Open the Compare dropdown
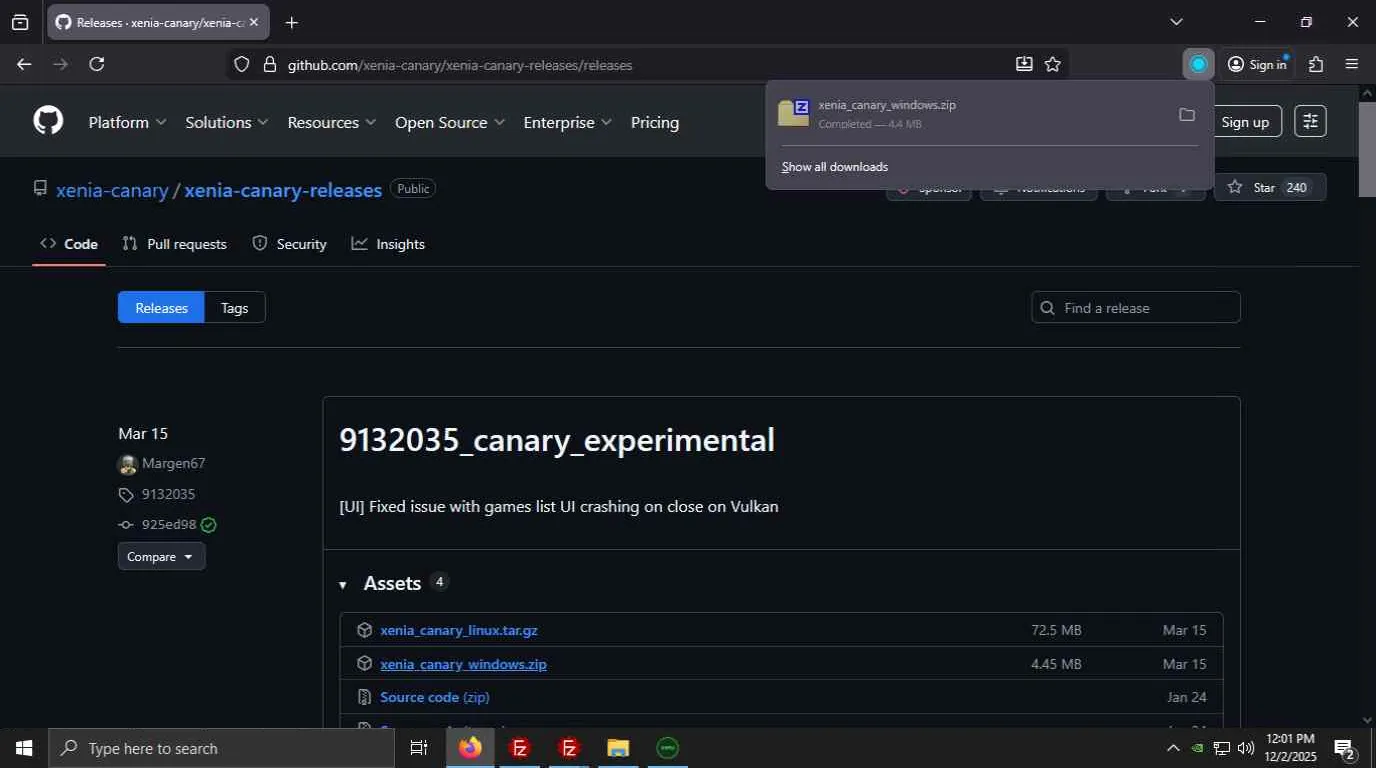The width and height of the screenshot is (1376, 768). [162, 556]
